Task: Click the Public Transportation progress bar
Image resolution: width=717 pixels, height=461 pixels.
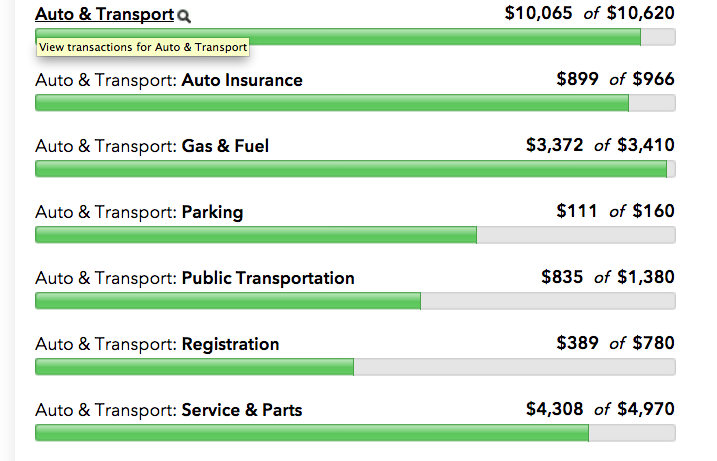Action: point(355,300)
